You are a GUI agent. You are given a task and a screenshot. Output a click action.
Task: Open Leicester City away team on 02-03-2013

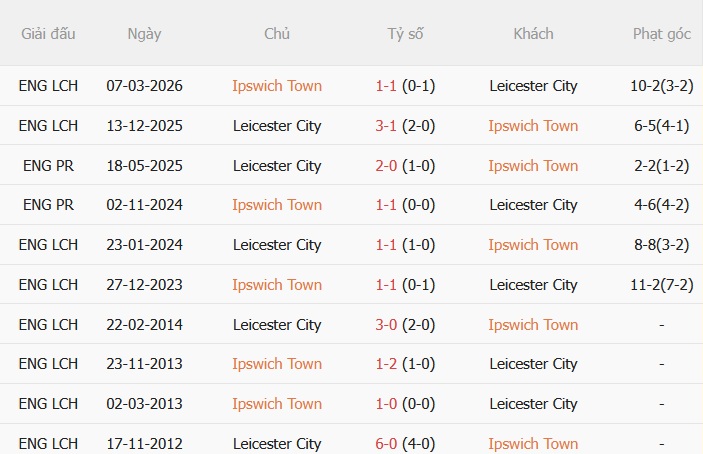[533, 404]
